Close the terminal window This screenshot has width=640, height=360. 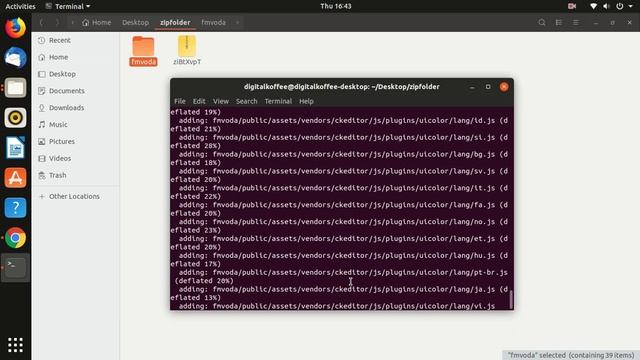pos(504,87)
